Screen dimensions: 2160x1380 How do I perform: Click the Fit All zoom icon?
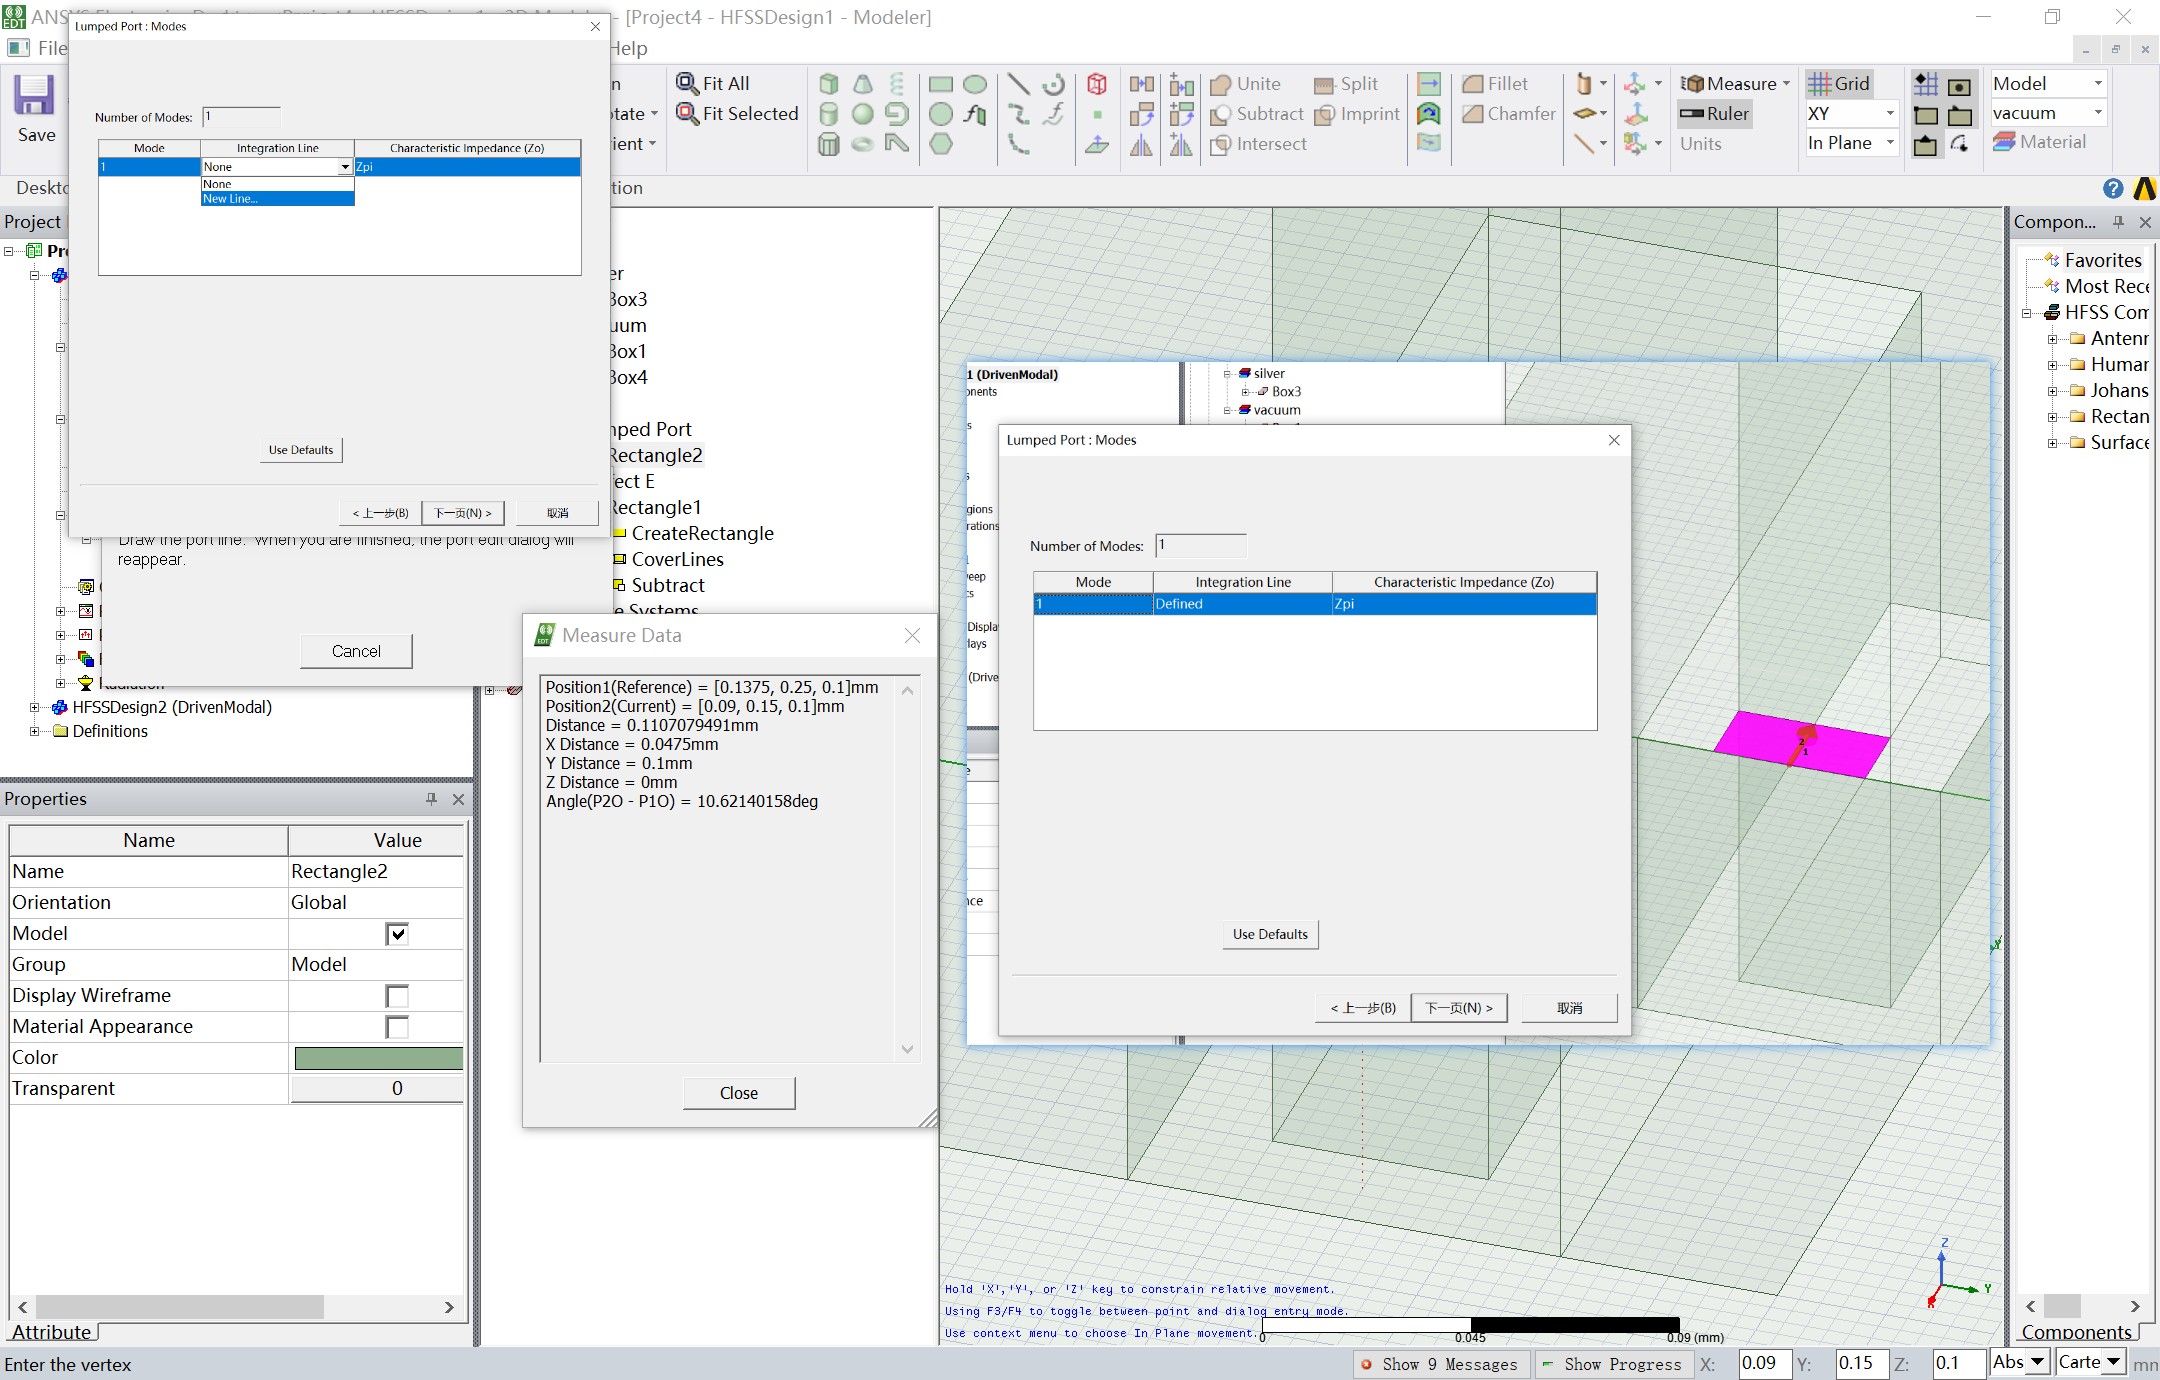pos(687,84)
